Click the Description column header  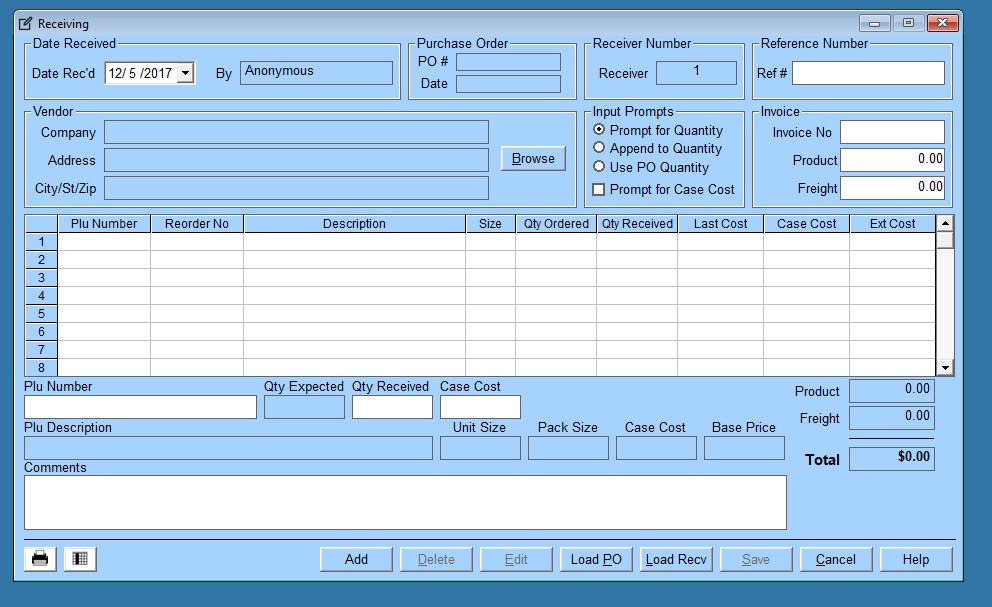[354, 223]
